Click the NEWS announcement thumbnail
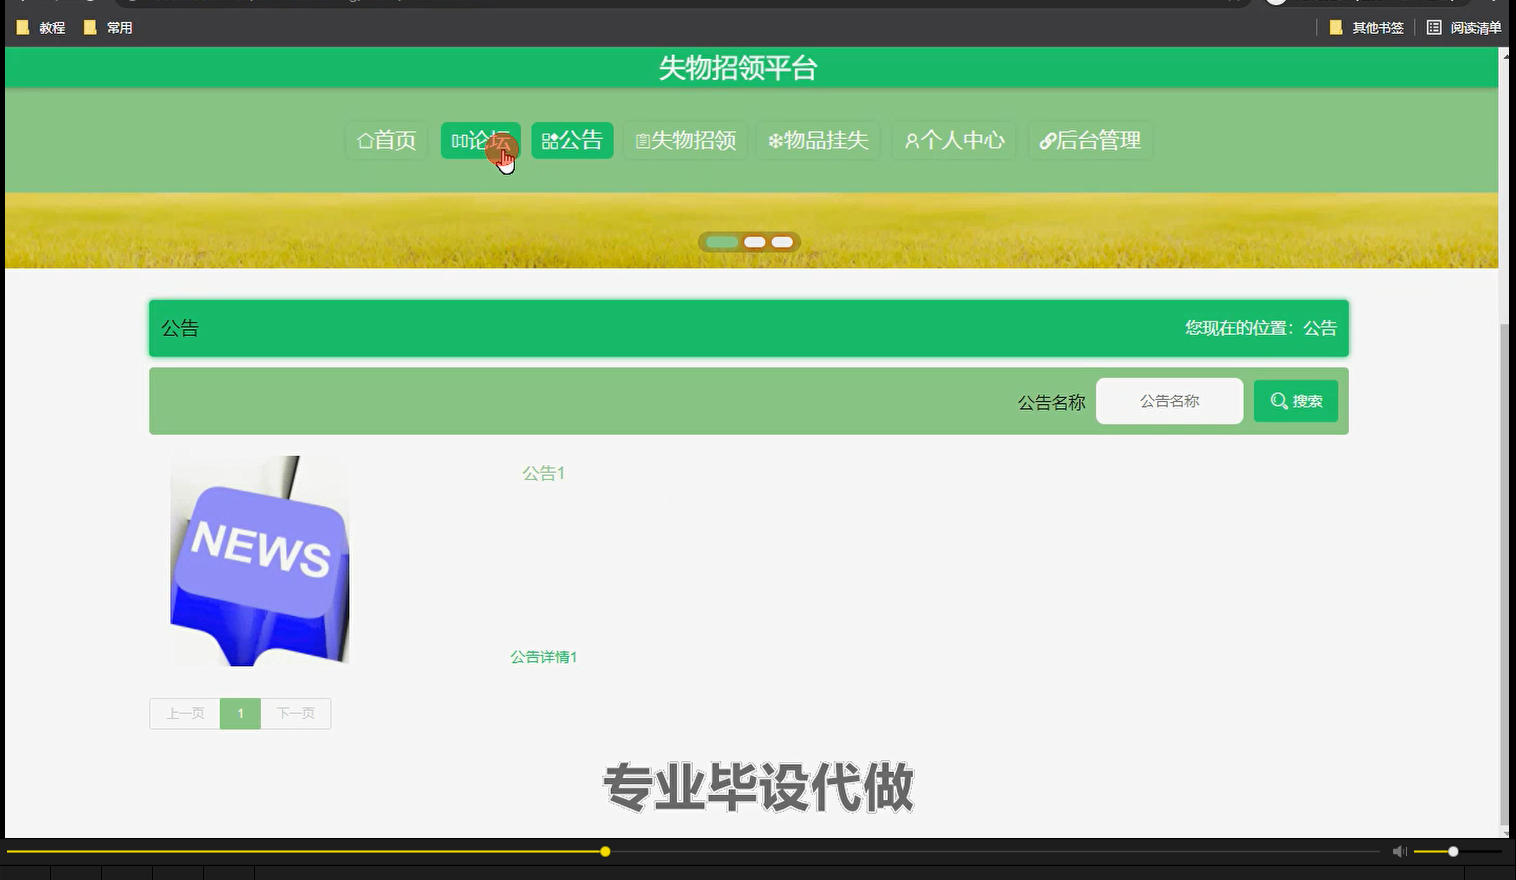 coord(259,560)
